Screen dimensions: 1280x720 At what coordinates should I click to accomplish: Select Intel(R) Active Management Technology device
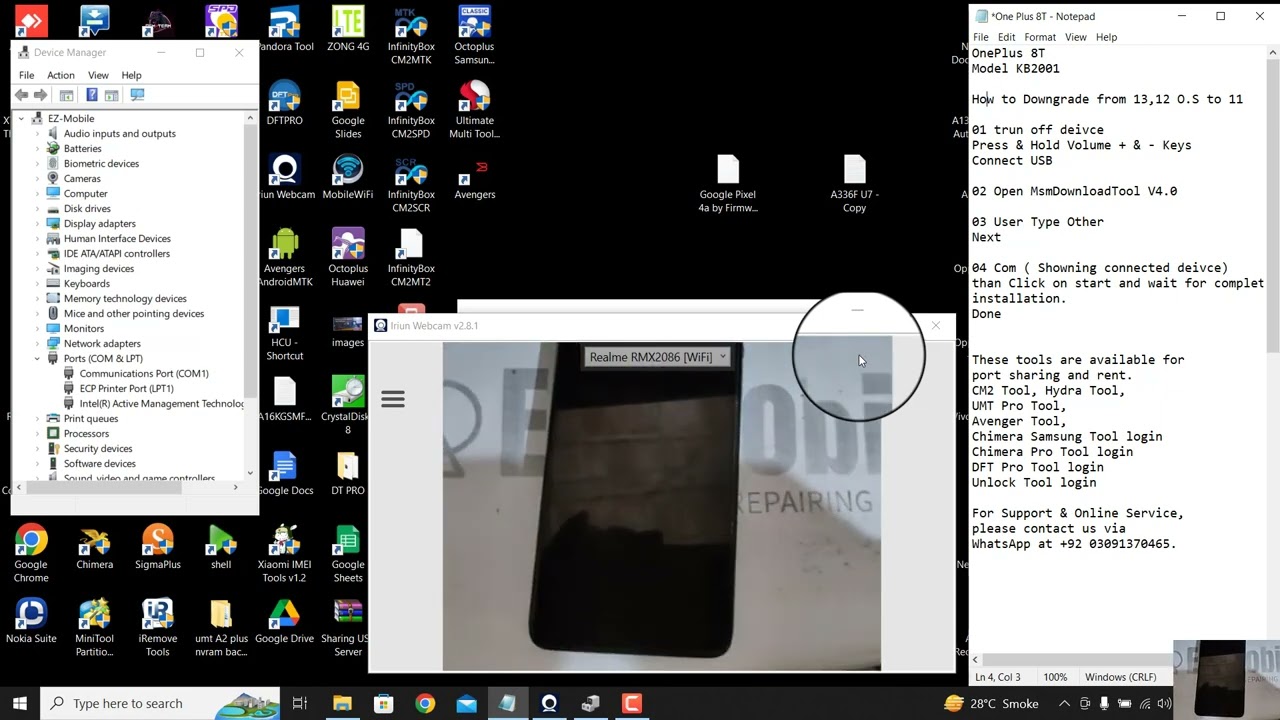point(153,403)
